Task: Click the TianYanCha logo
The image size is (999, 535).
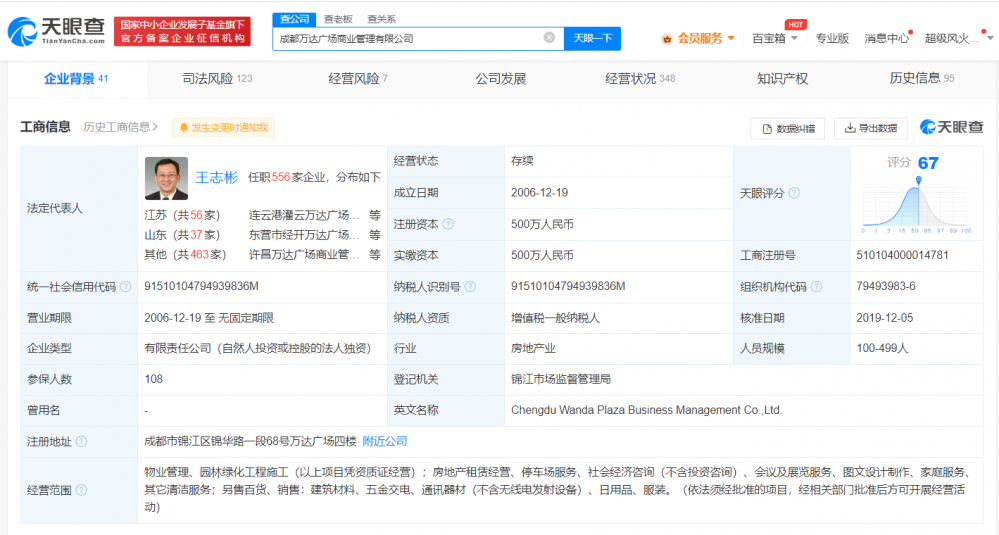Action: [x=55, y=31]
